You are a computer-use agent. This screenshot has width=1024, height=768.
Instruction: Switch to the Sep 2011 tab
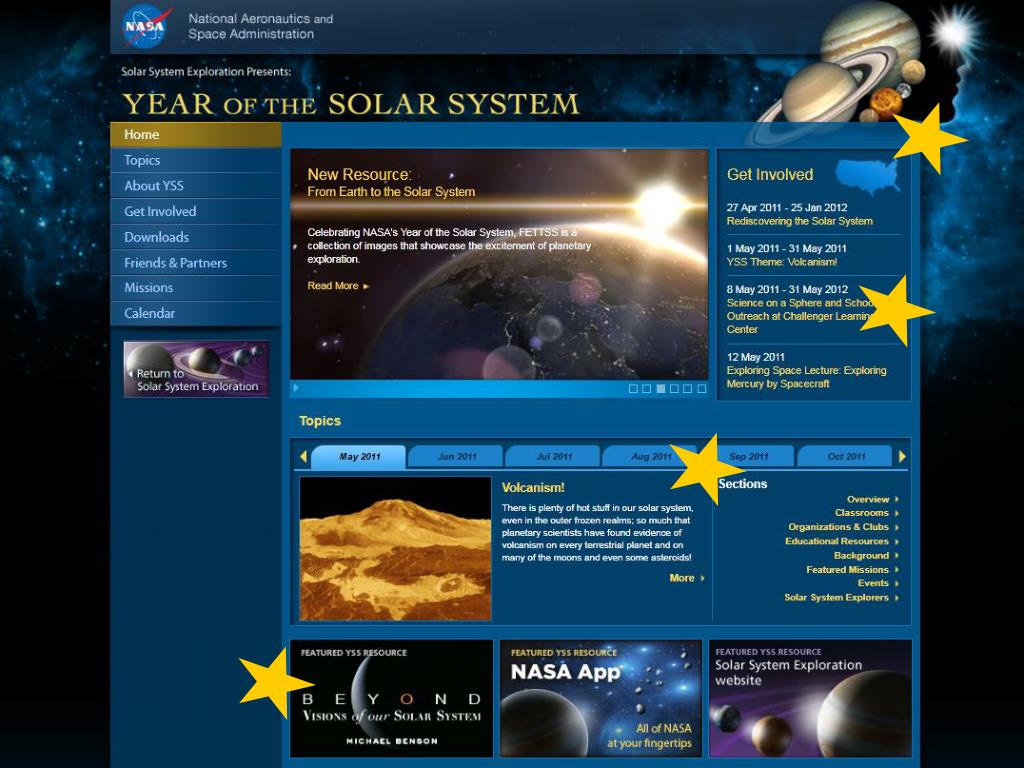click(748, 456)
